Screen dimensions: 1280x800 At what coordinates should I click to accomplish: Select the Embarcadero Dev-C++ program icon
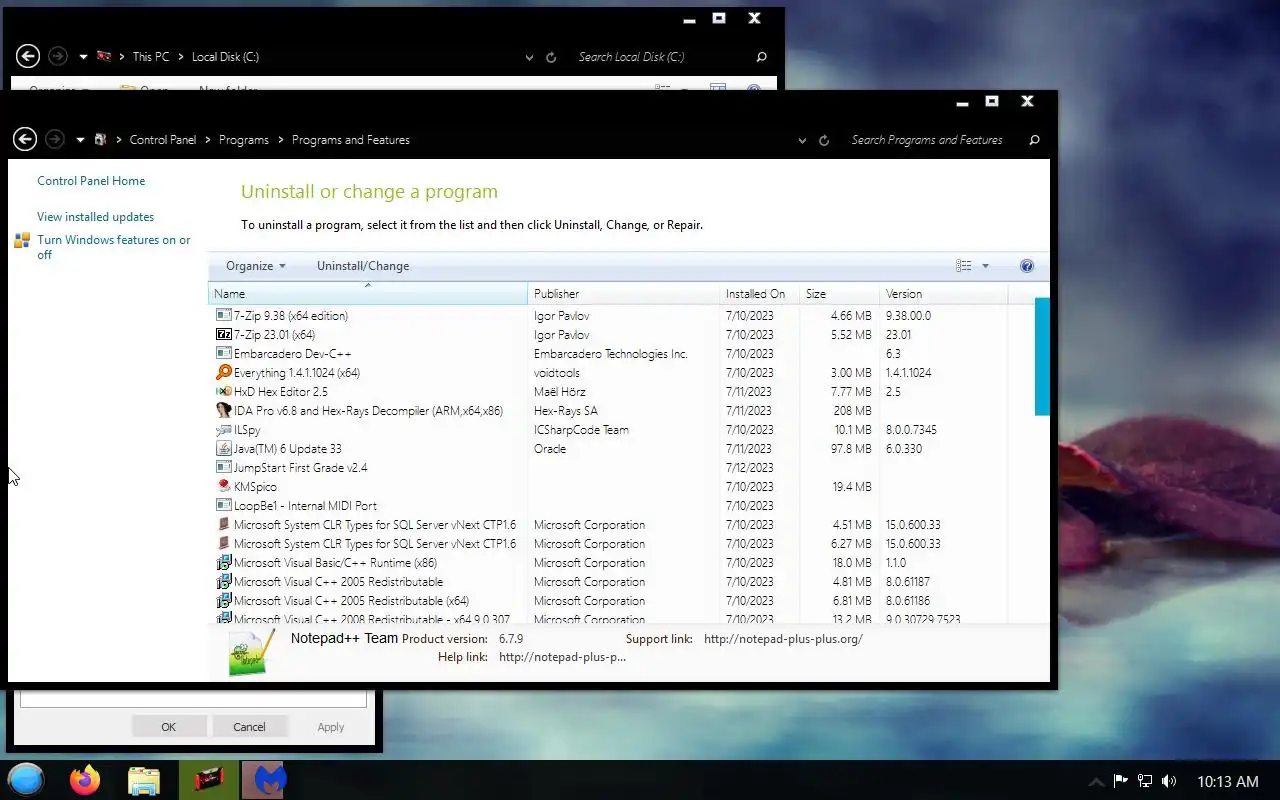click(224, 353)
